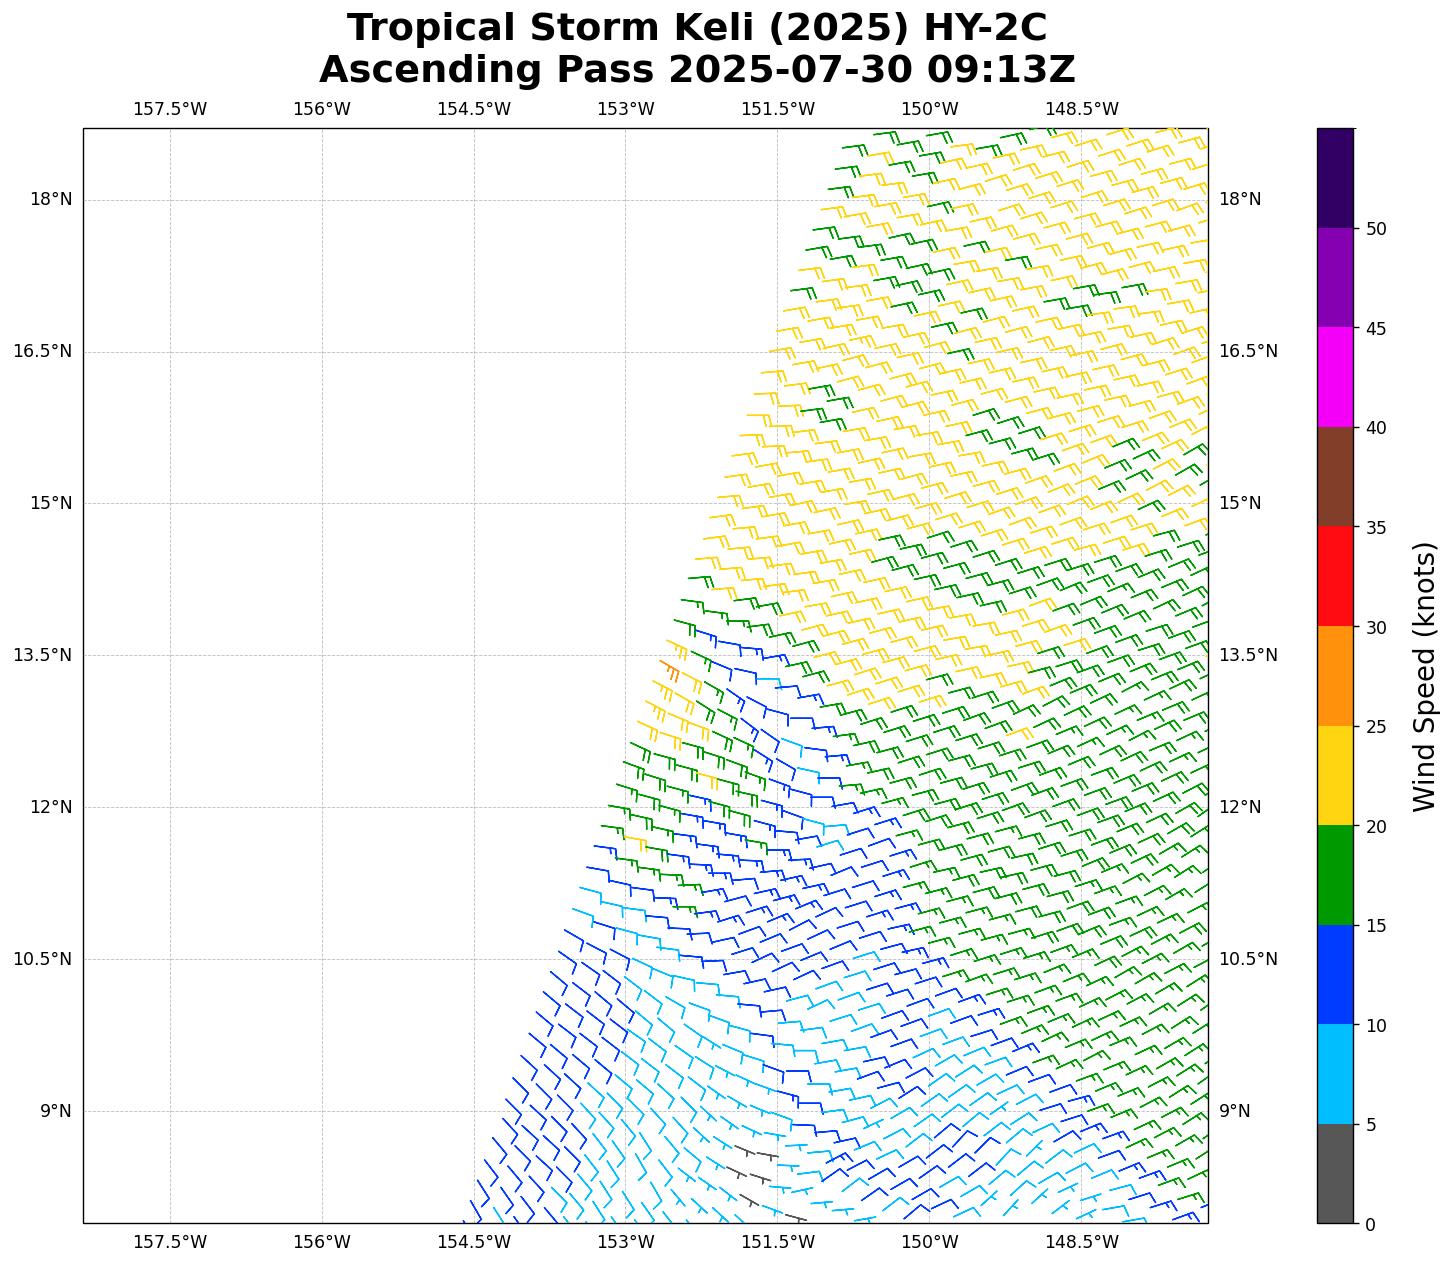Click the violet 45–50 knots colorbar segment
Screen dimensions: 1453x1264
click(x=1334, y=277)
